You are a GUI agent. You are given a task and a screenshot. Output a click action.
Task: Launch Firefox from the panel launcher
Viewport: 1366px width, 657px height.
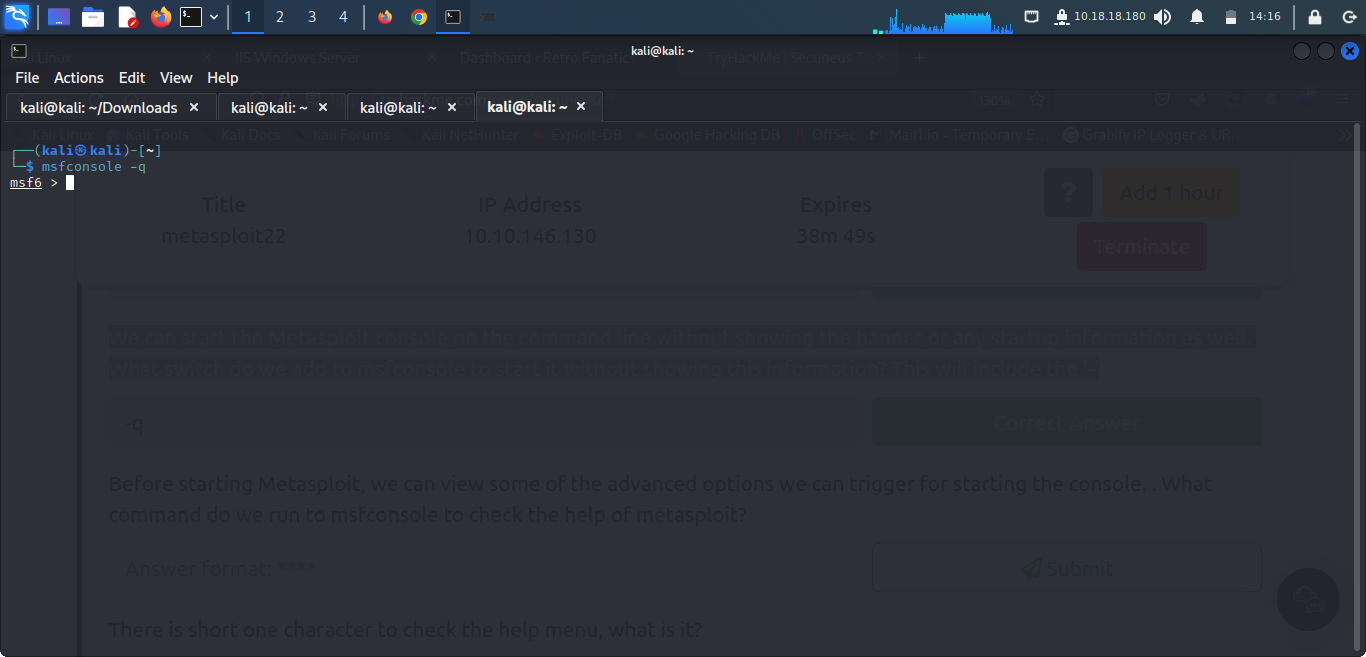[x=160, y=17]
